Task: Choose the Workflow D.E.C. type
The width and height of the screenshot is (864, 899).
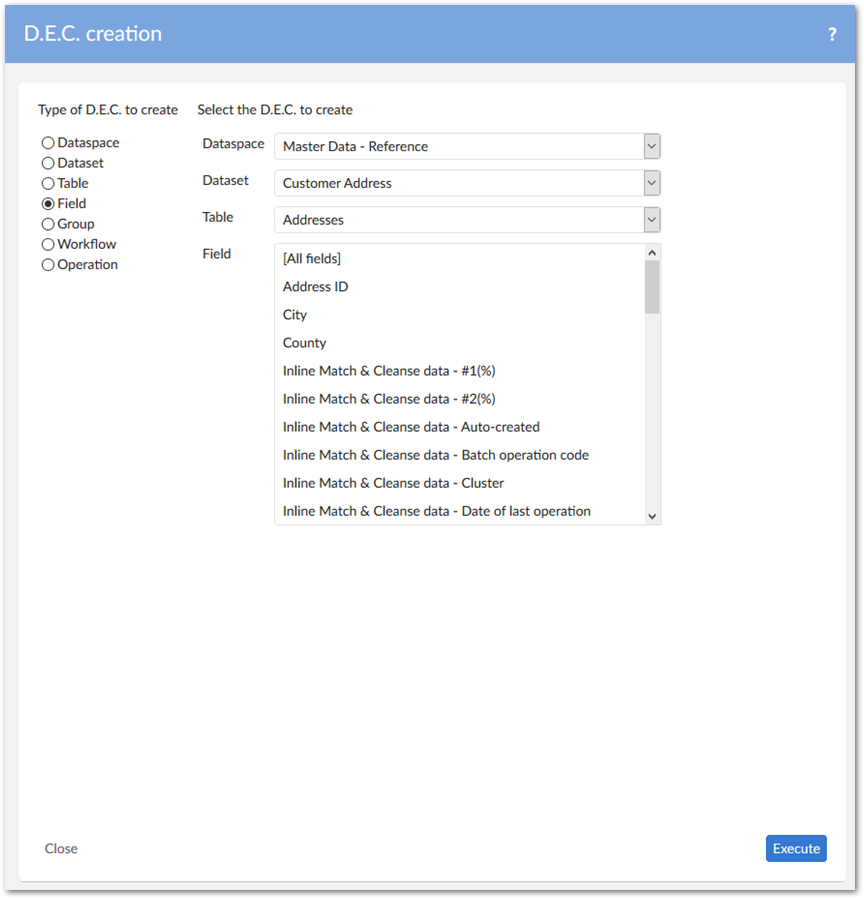Action: [48, 244]
